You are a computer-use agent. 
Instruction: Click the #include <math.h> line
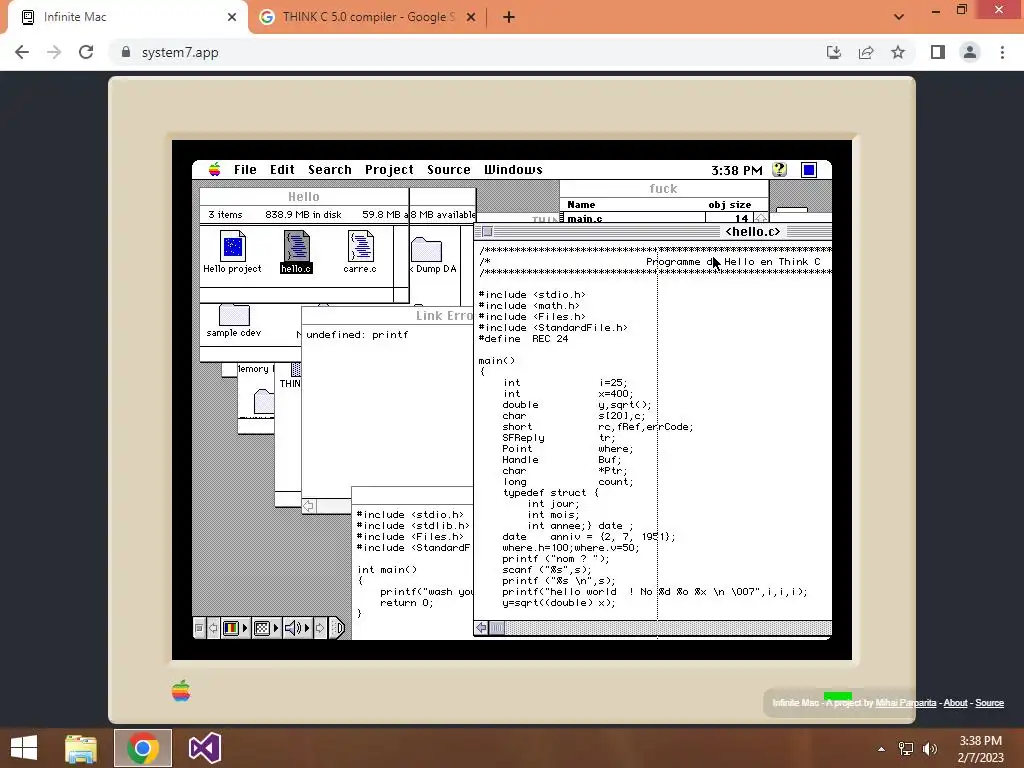click(529, 306)
